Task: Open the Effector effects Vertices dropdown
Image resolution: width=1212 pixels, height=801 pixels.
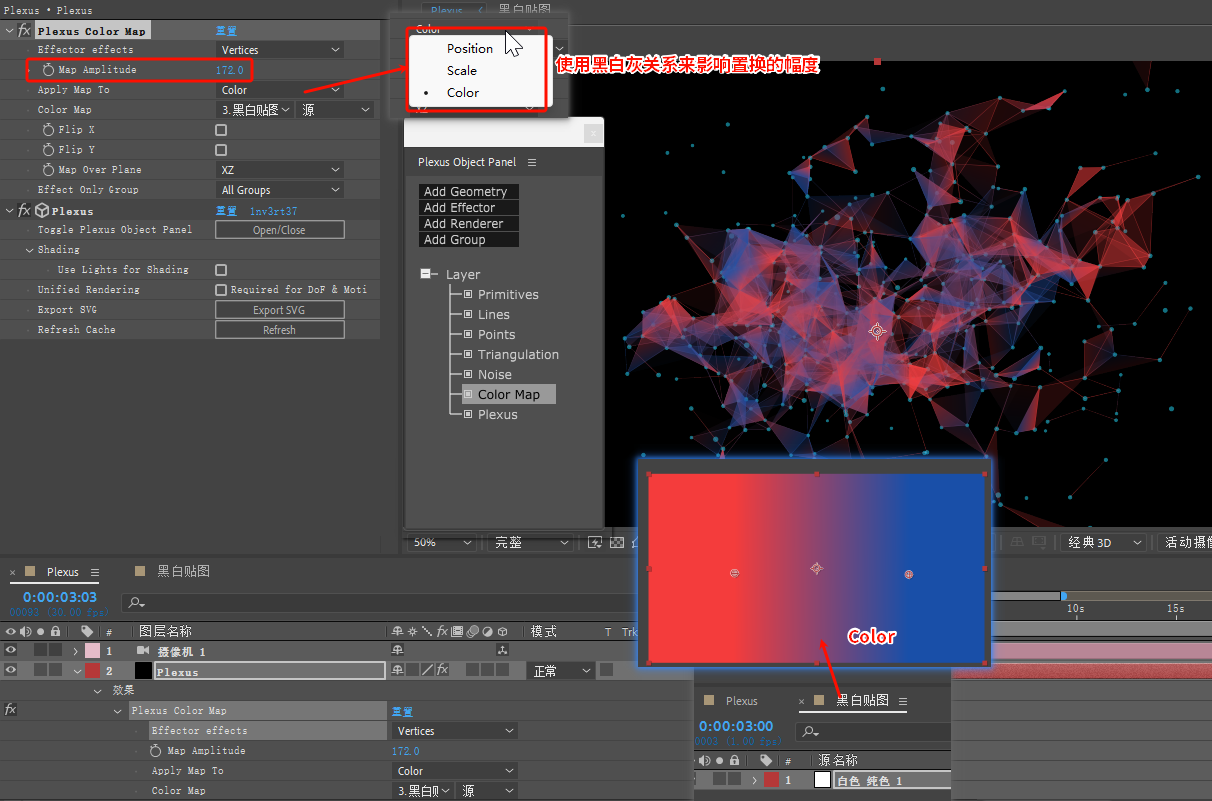Action: pyautogui.click(x=280, y=50)
